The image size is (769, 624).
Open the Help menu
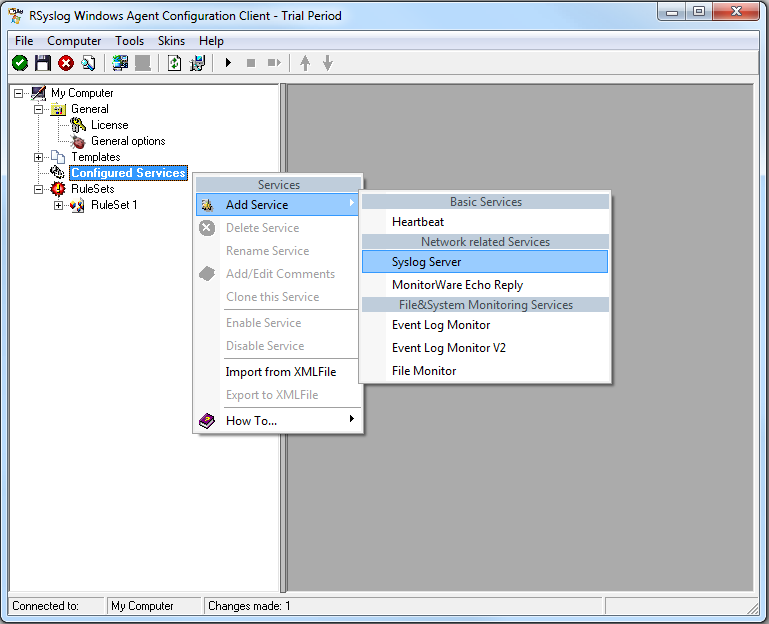211,41
